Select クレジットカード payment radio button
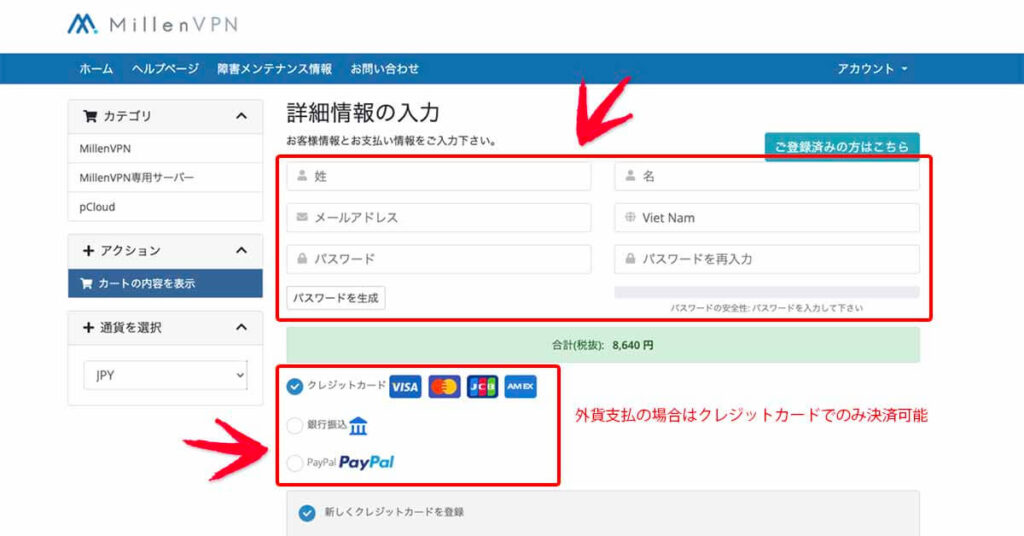Viewport: 1024px width, 536px height. [x=295, y=386]
